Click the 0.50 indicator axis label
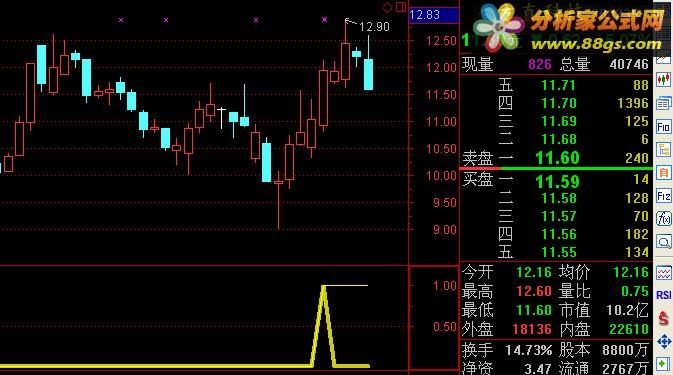 (445, 327)
